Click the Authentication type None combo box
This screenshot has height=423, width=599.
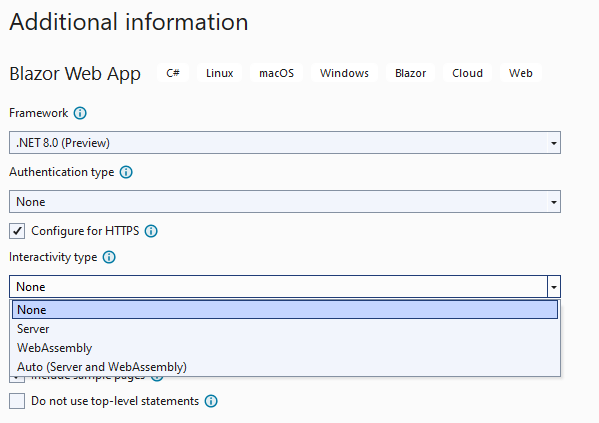(285, 202)
